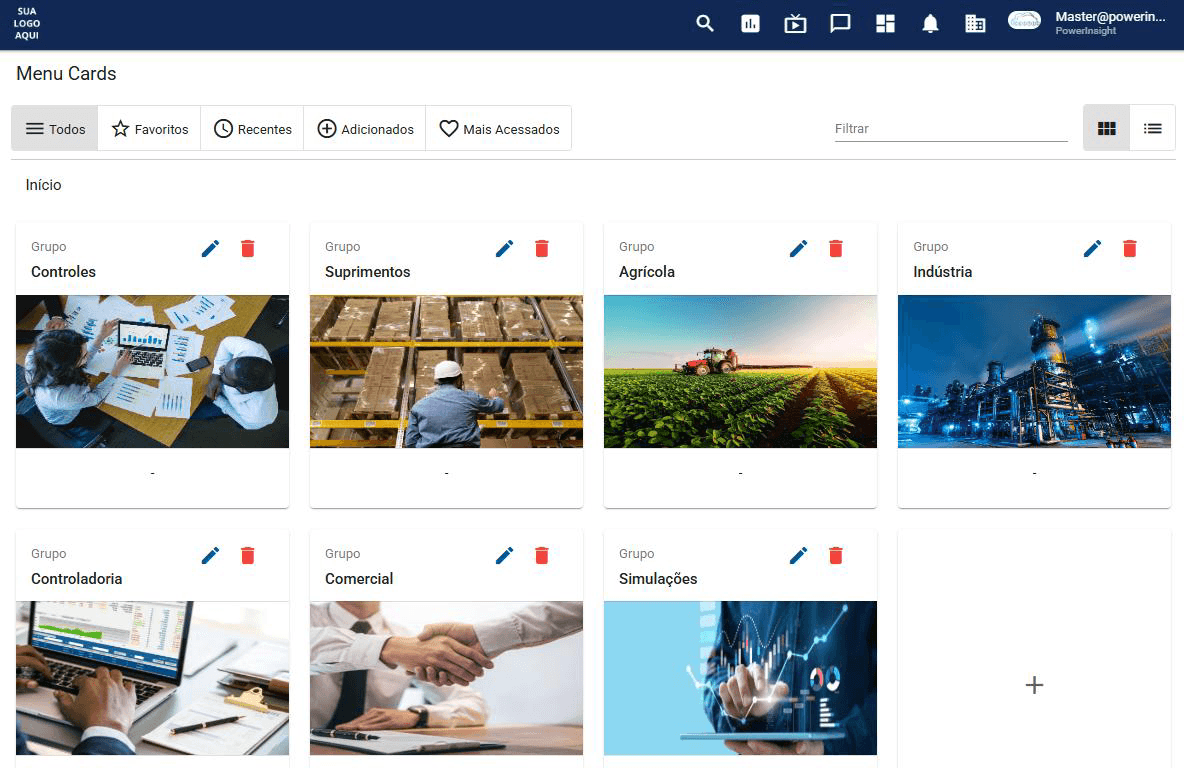1184x768 pixels.
Task: Click the Filtrar input field
Action: click(x=951, y=128)
